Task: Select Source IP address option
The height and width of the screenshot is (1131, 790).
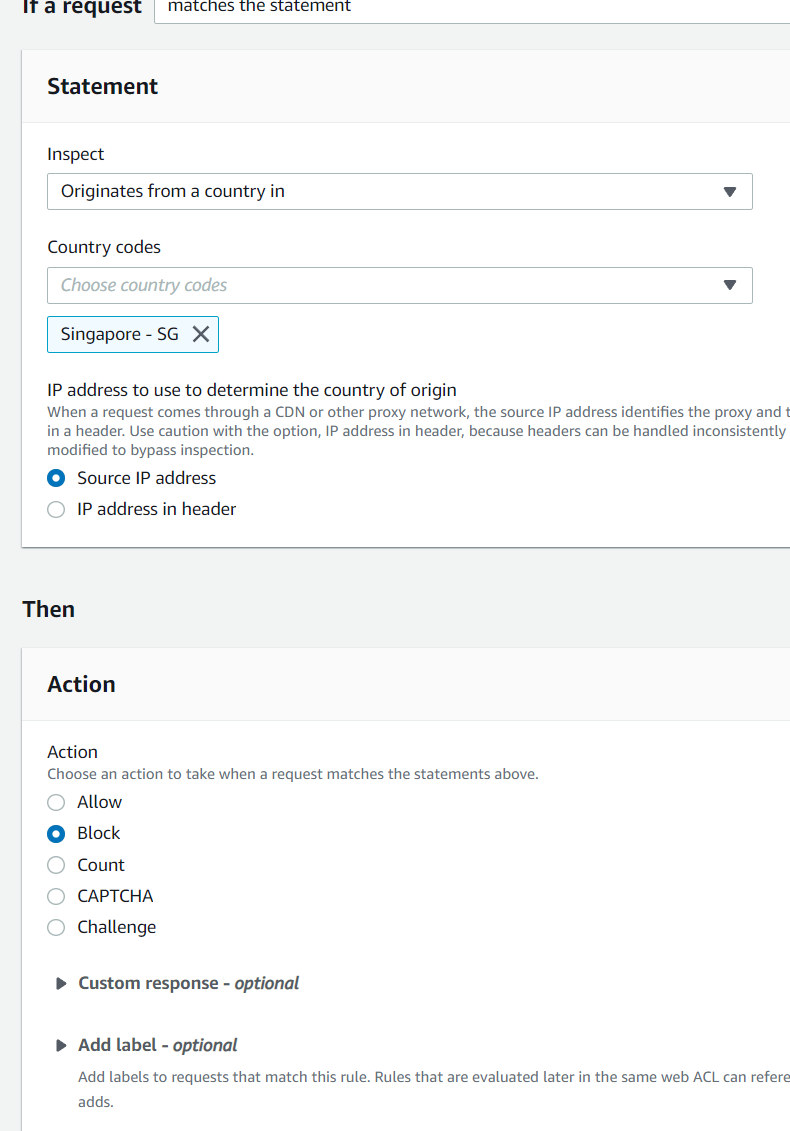Action: 56,478
